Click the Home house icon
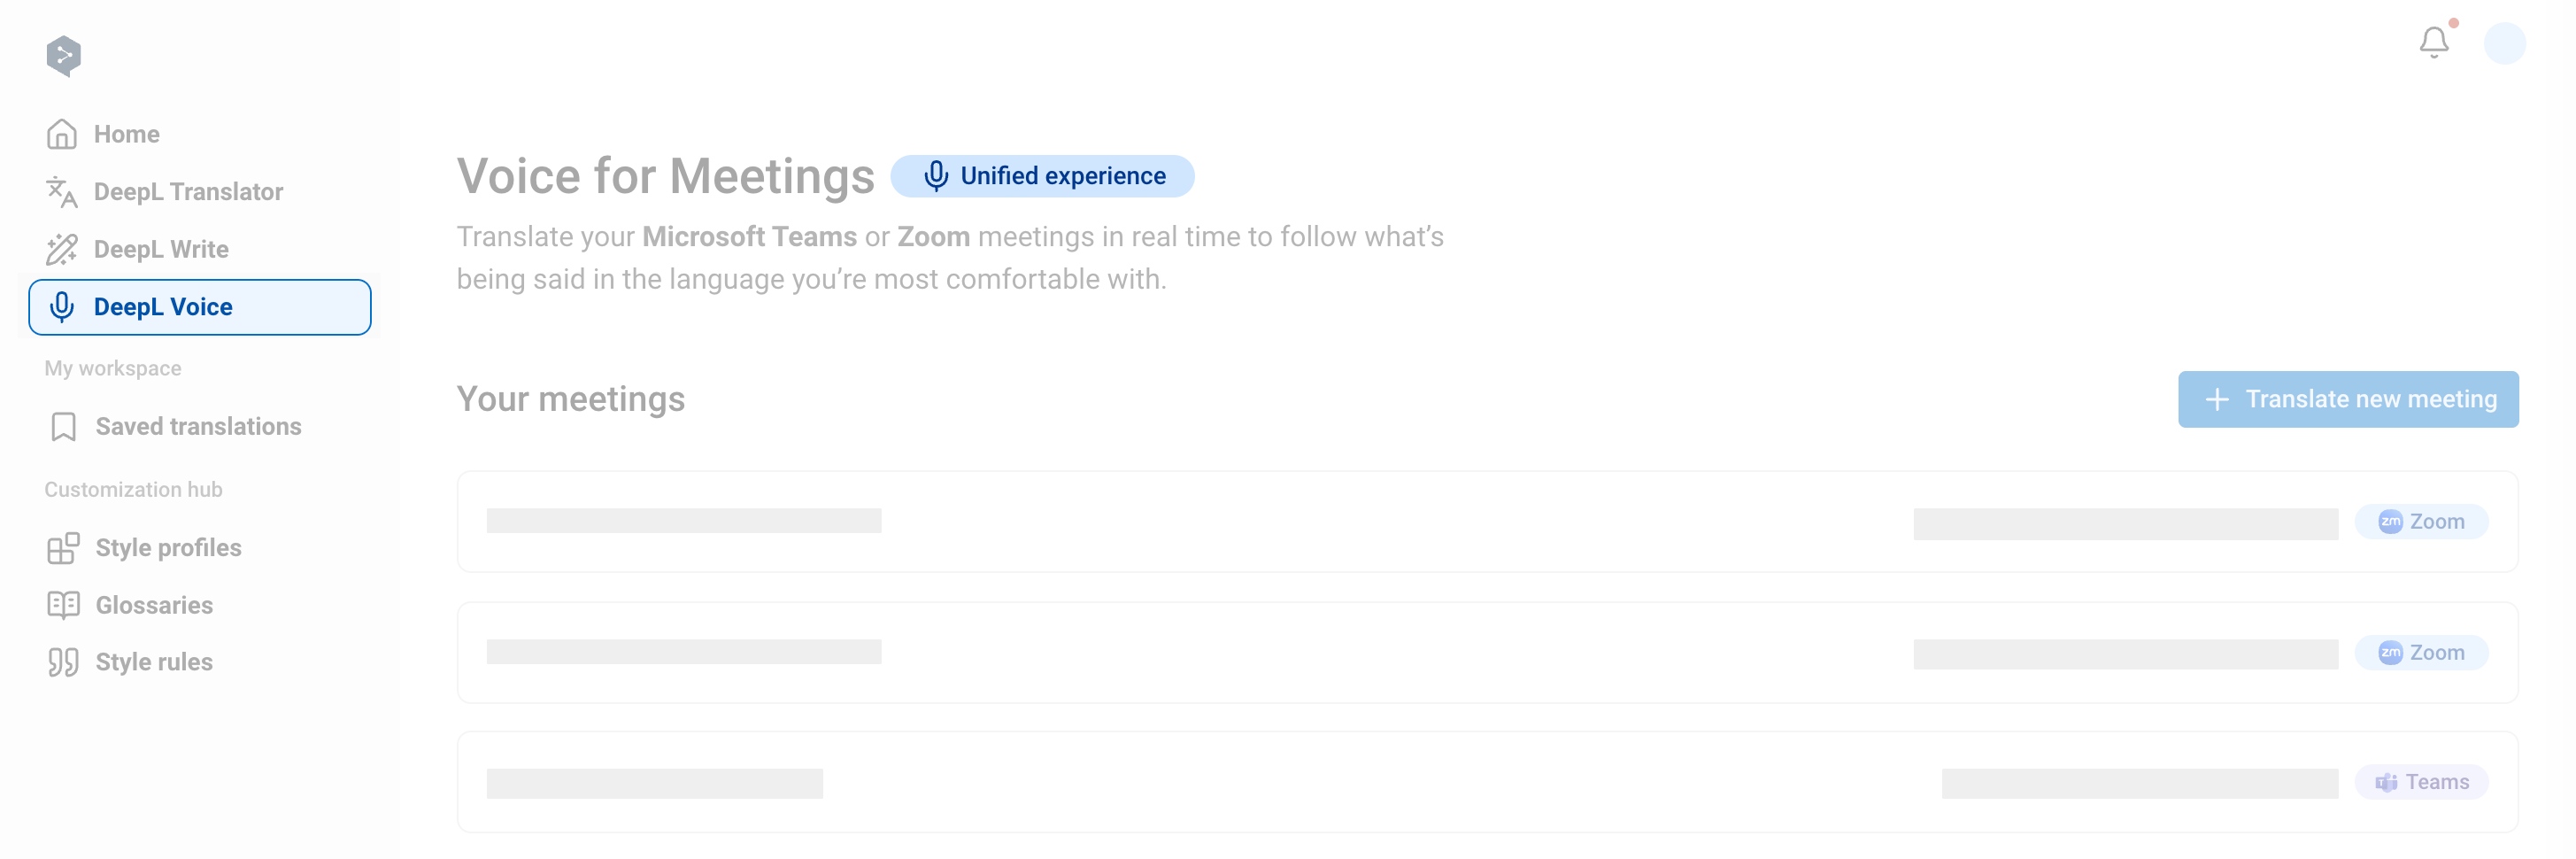The height and width of the screenshot is (859, 2576). point(62,134)
